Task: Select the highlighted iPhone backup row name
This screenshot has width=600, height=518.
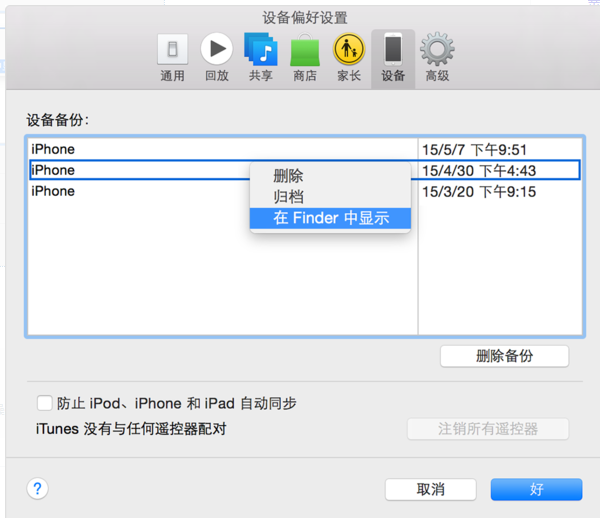Action: click(x=53, y=170)
